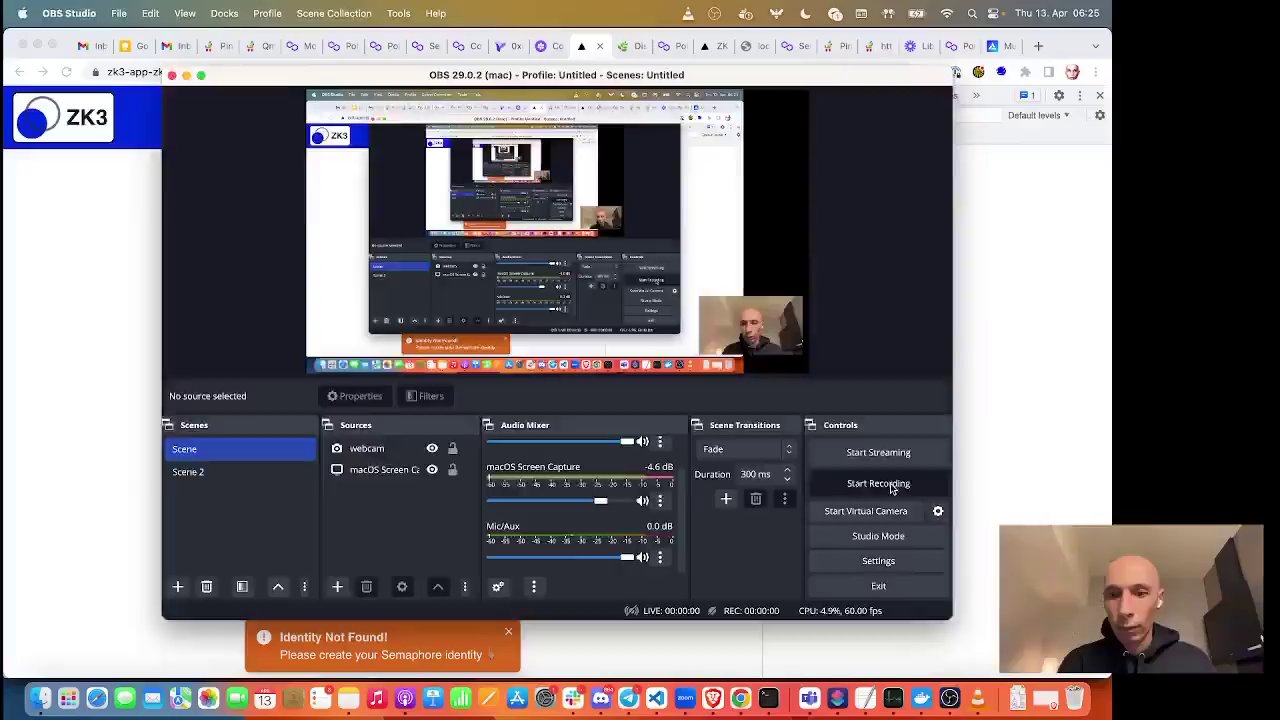Open source properties gear in Sources toolbar
1280x720 pixels.
pyautogui.click(x=402, y=587)
